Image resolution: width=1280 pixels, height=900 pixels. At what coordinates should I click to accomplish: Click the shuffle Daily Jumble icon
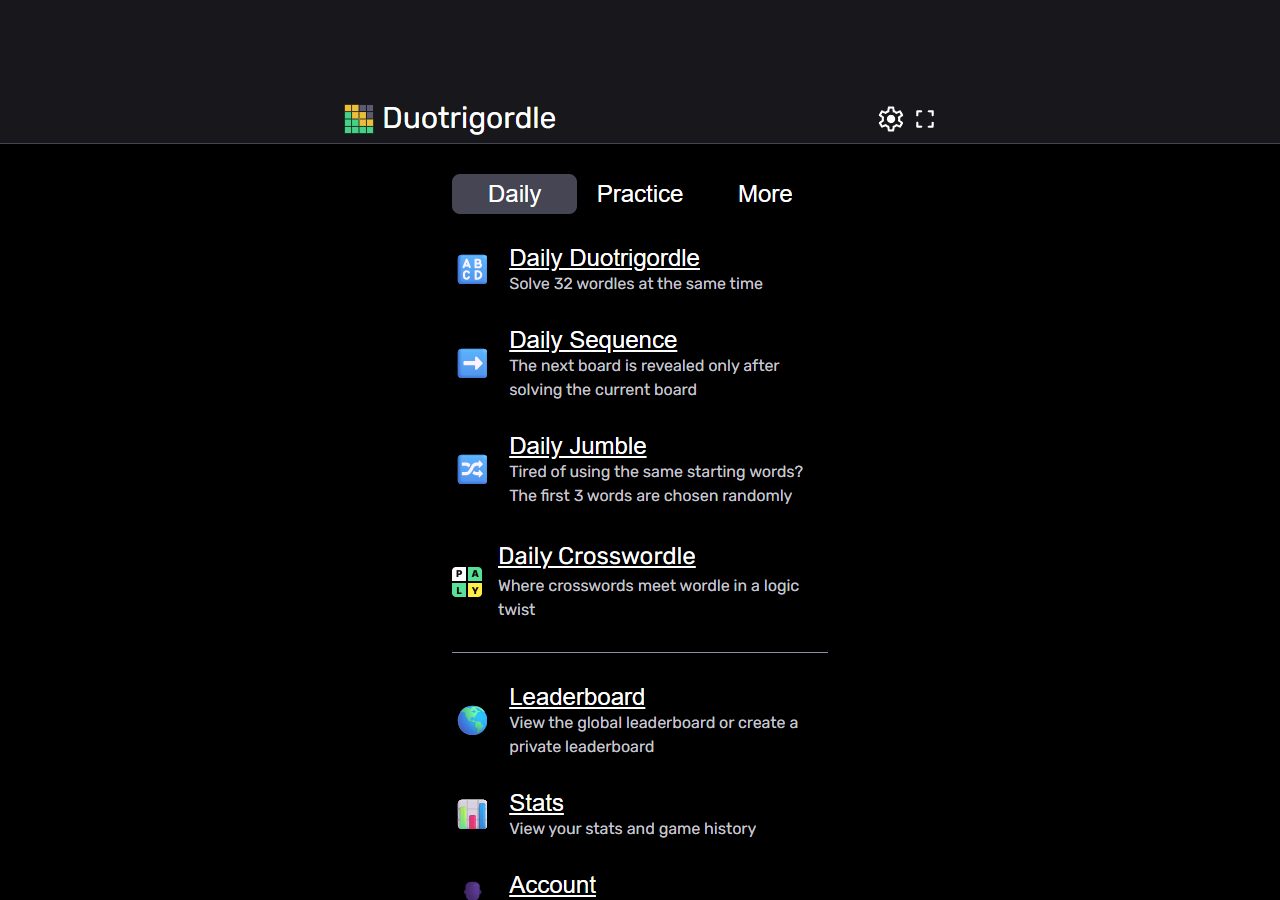click(x=472, y=469)
